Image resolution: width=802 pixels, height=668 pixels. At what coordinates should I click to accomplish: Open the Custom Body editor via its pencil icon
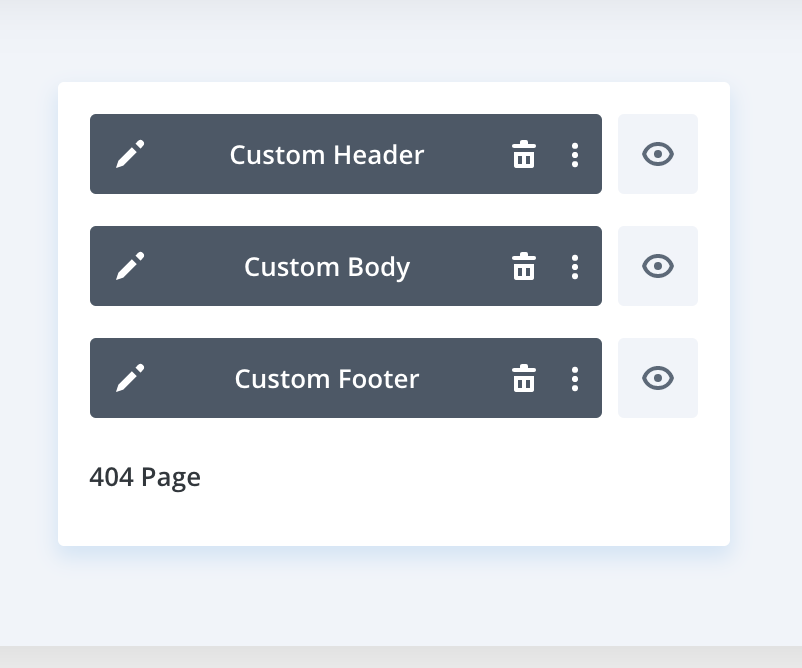[x=130, y=266]
